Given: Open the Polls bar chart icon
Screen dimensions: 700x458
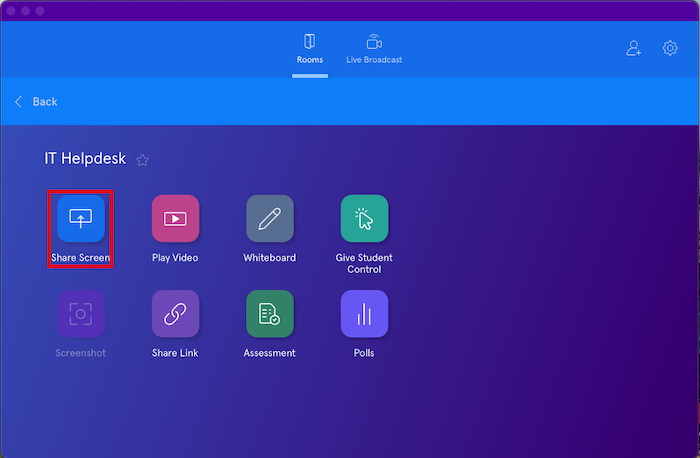Looking at the screenshot, I should (364, 314).
